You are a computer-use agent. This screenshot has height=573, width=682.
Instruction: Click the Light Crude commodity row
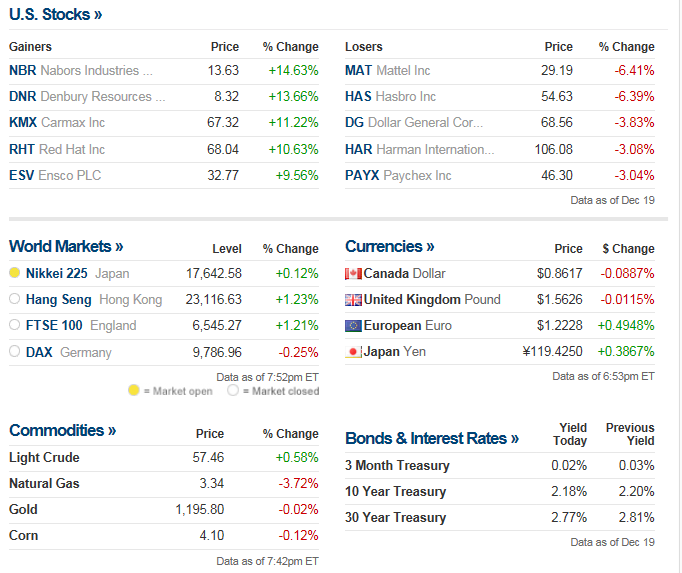click(164, 458)
